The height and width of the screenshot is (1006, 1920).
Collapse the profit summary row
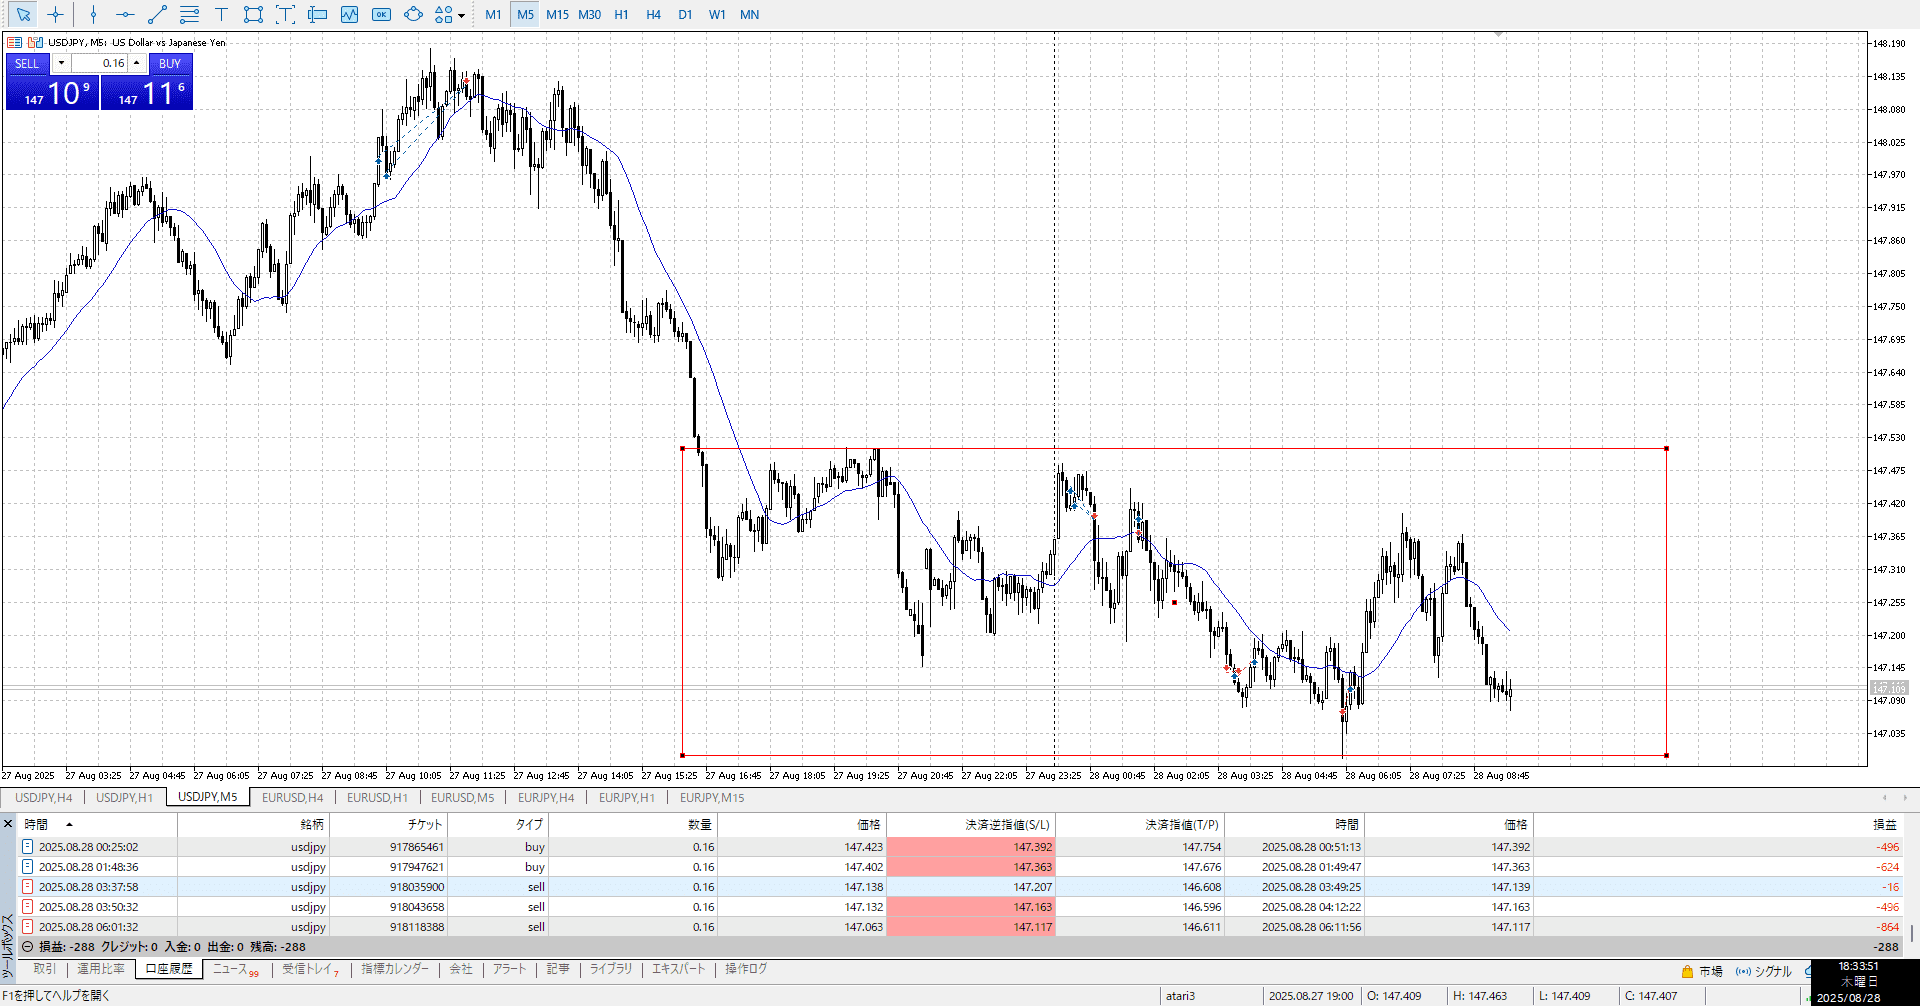(28, 946)
